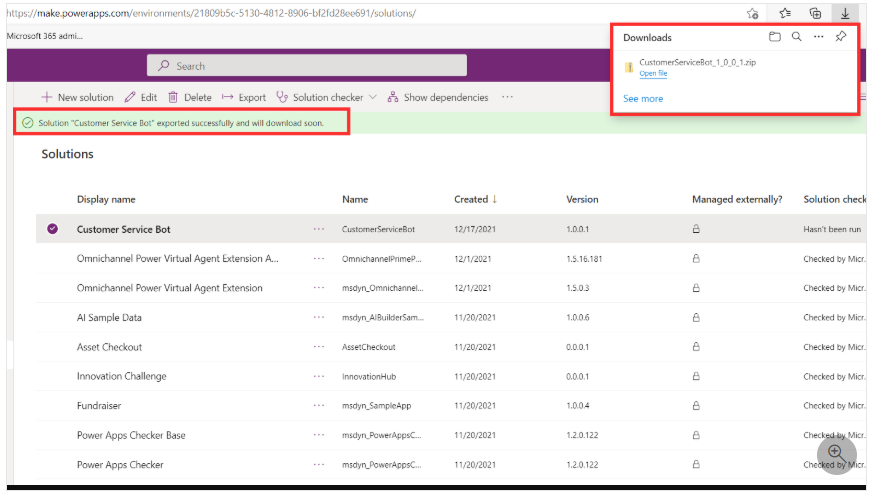Click the magnifier zoom overlay button

pos(836,455)
